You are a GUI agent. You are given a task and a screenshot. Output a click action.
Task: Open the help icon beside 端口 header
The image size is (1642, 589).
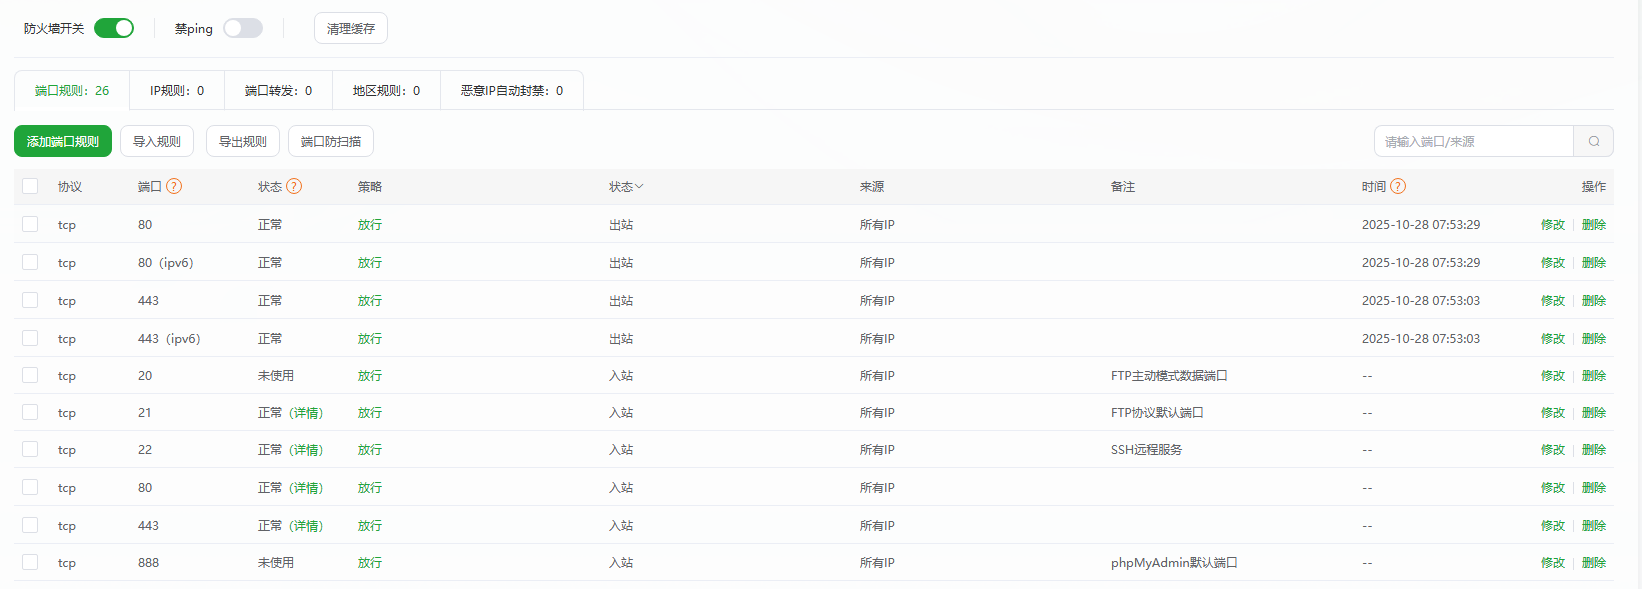pyautogui.click(x=174, y=186)
